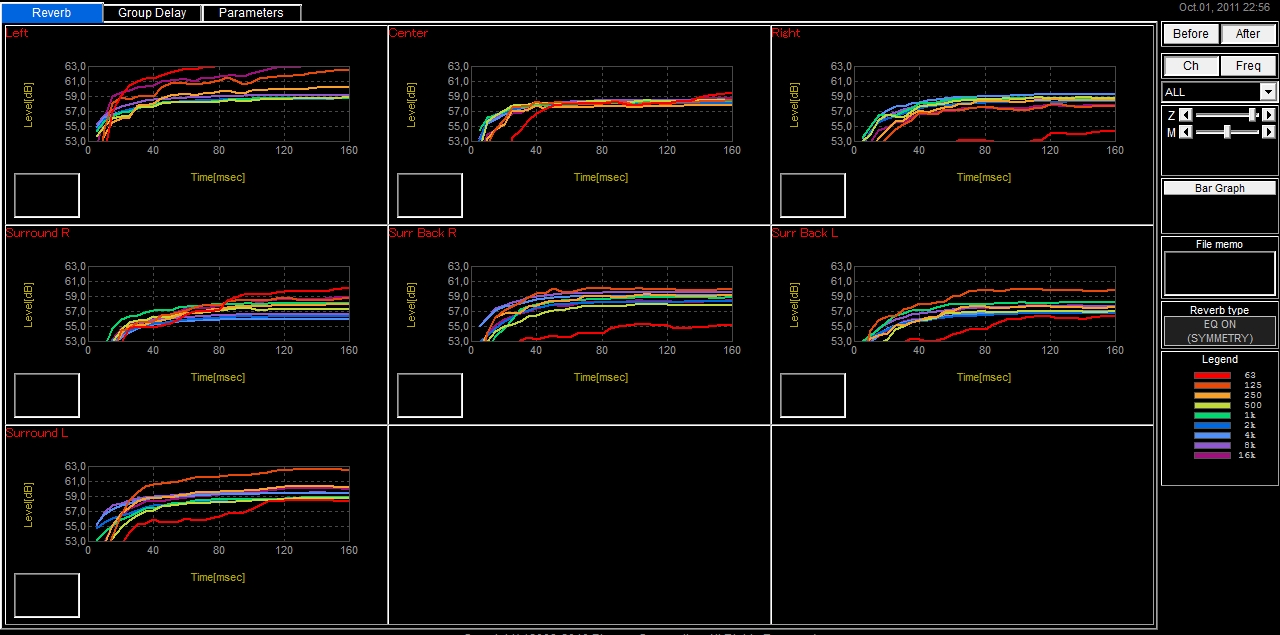Viewport: 1280px width, 635px height.
Task: Switch to the Group Delay tab
Action: pos(152,13)
